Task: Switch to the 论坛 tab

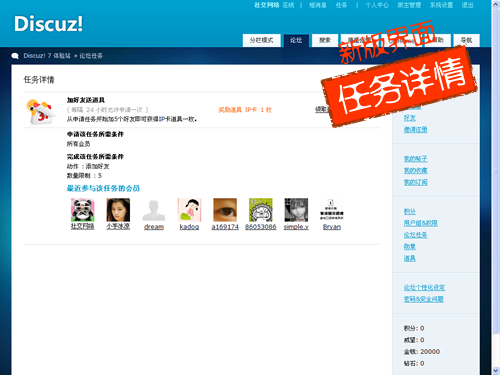Action: coord(296,40)
